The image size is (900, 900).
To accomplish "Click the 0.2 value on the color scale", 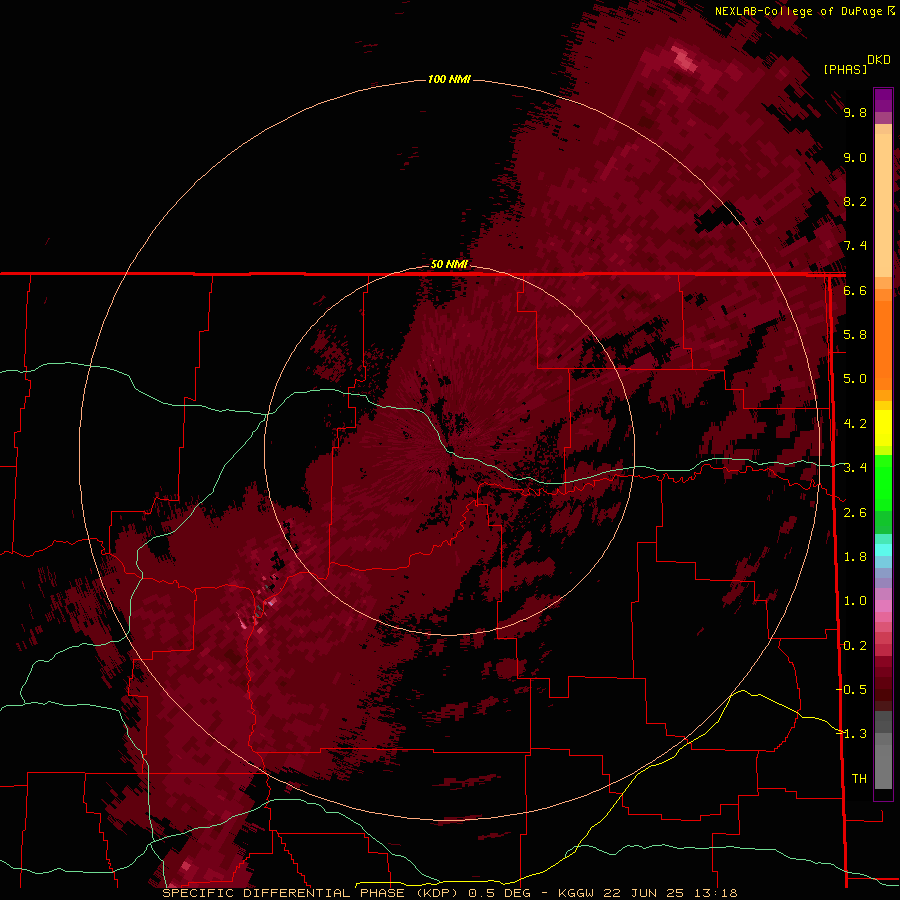I will [855, 645].
